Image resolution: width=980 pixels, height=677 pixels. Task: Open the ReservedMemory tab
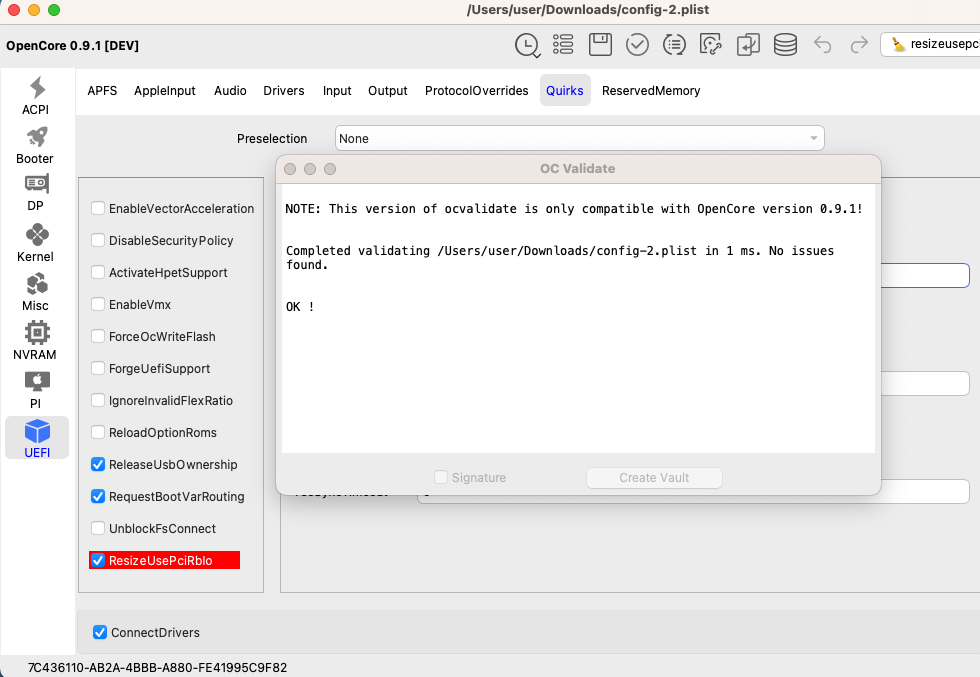(x=651, y=90)
